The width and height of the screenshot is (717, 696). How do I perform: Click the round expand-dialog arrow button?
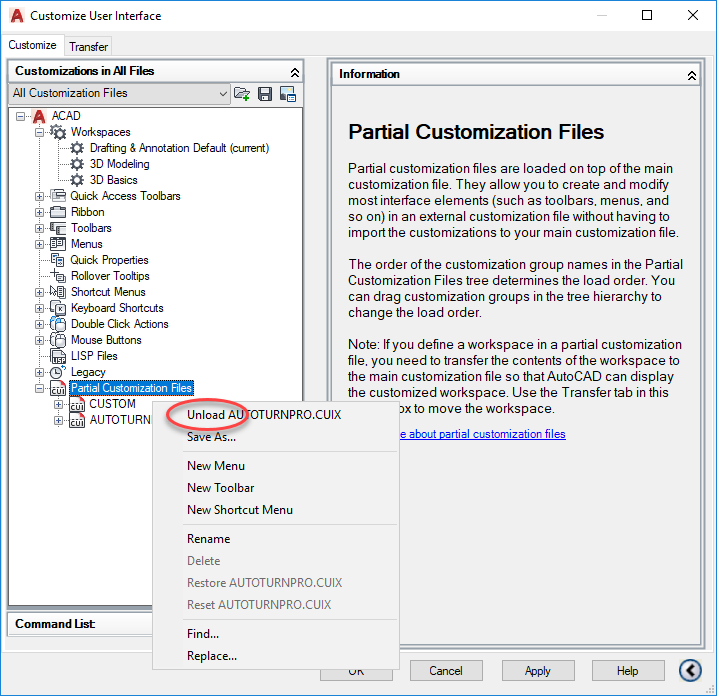tap(690, 671)
